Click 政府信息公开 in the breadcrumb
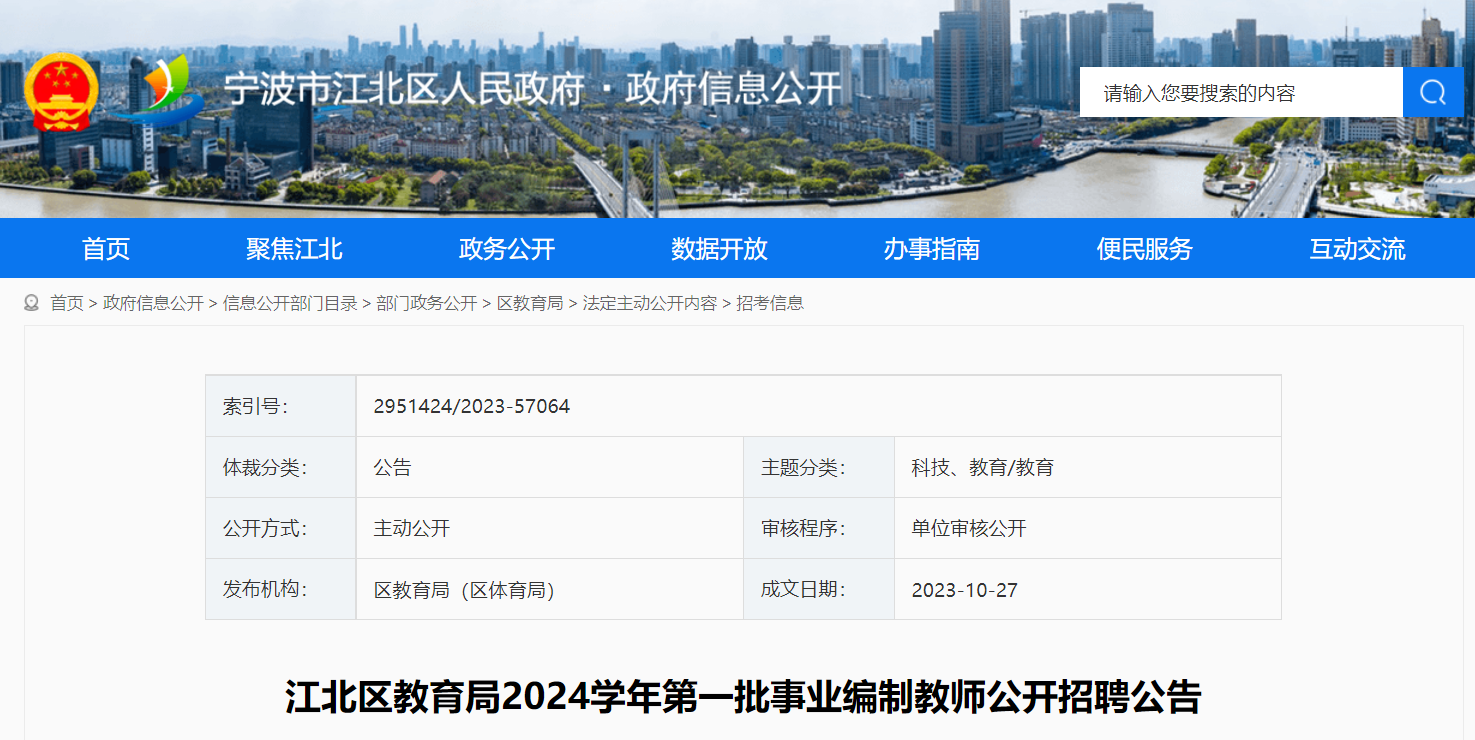 tap(153, 303)
